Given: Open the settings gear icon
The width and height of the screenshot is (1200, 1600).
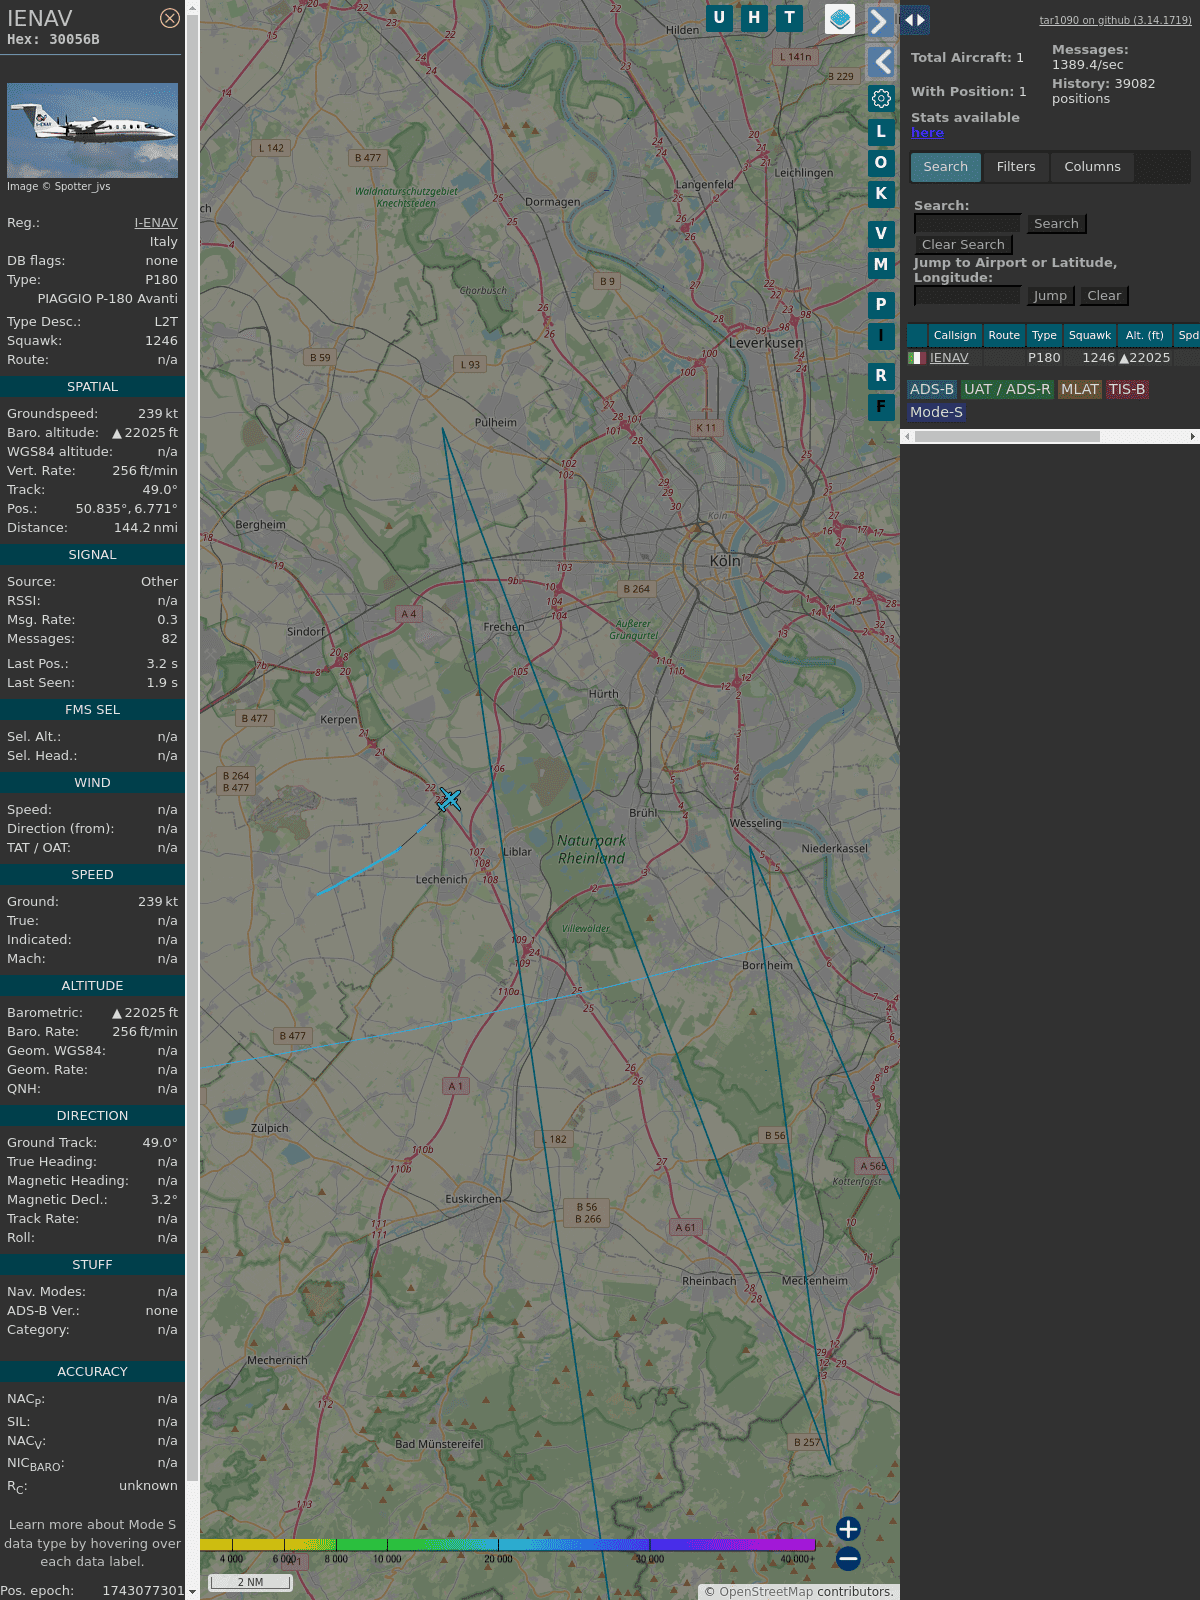Looking at the screenshot, I should click(881, 98).
